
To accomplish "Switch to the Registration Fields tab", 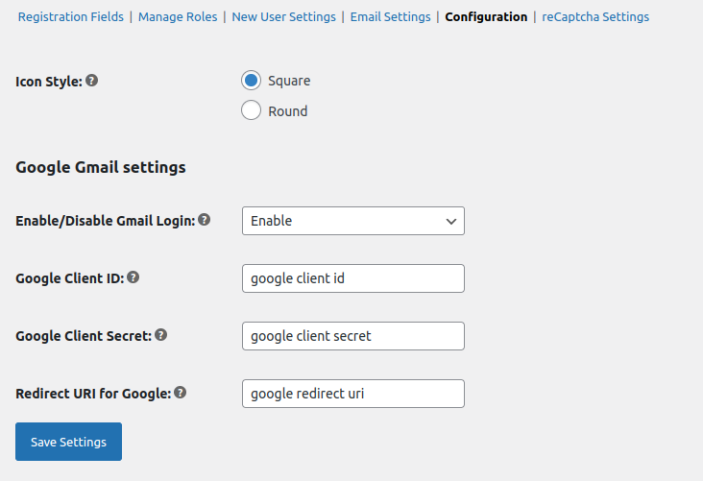I will [x=71, y=17].
